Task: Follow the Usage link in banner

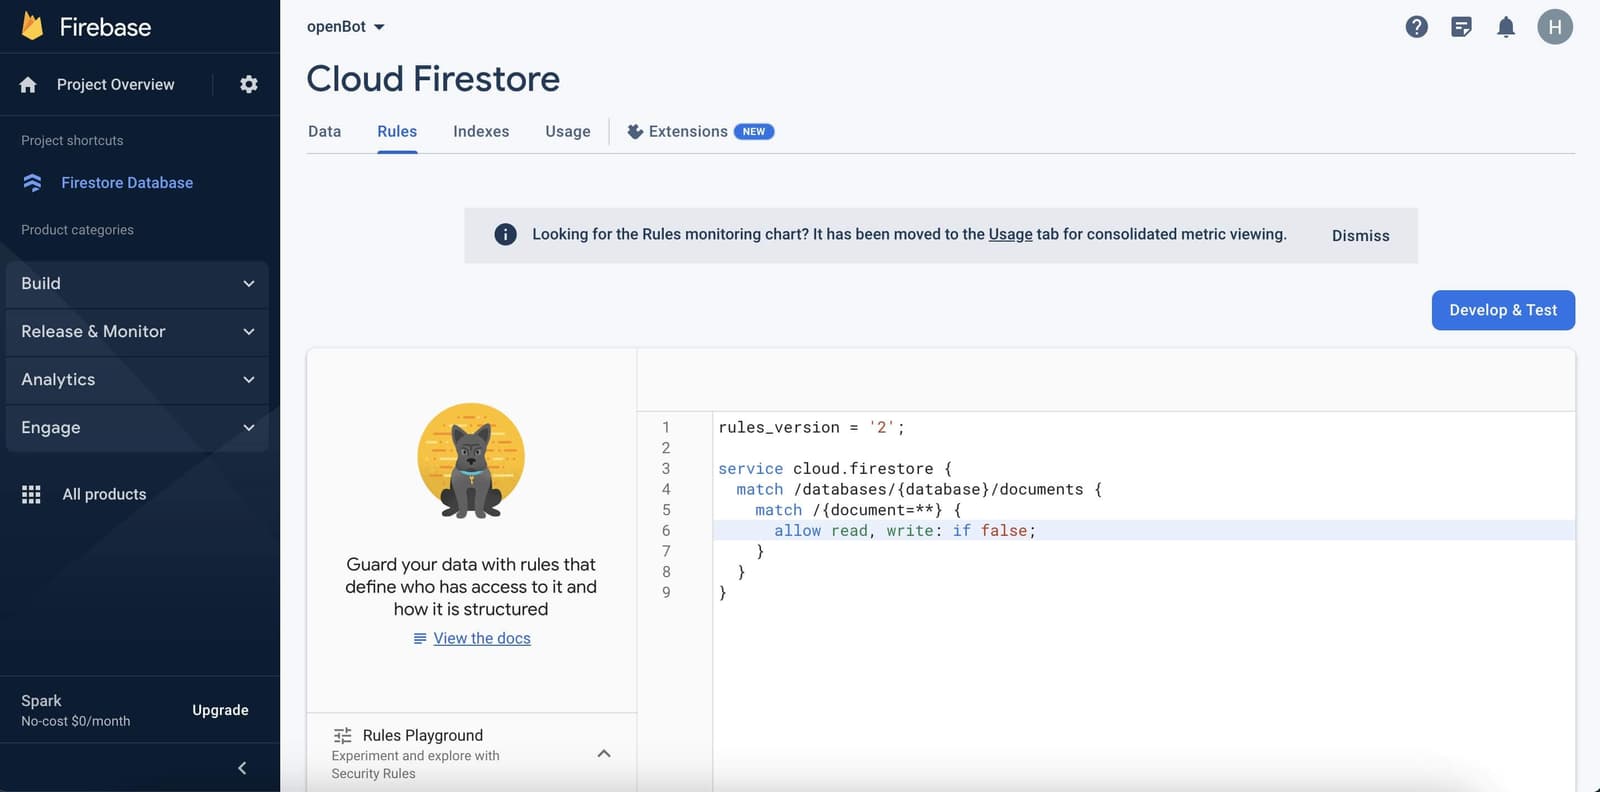Action: click(1010, 235)
